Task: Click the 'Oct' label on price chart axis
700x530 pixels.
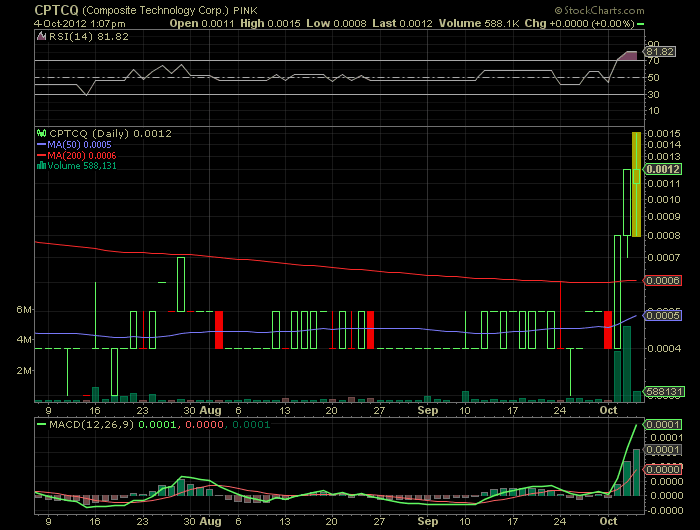Action: (608, 410)
